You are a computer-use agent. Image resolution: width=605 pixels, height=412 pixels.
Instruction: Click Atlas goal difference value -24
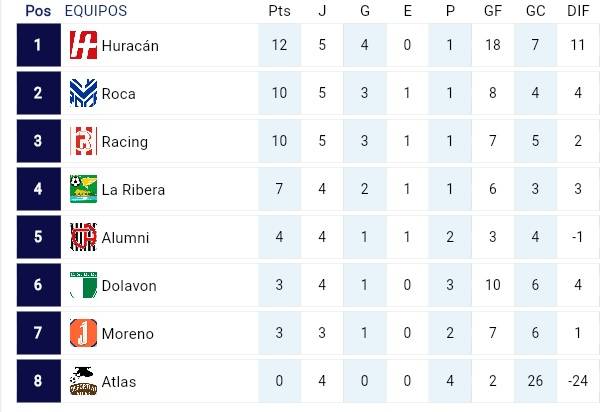(x=577, y=381)
